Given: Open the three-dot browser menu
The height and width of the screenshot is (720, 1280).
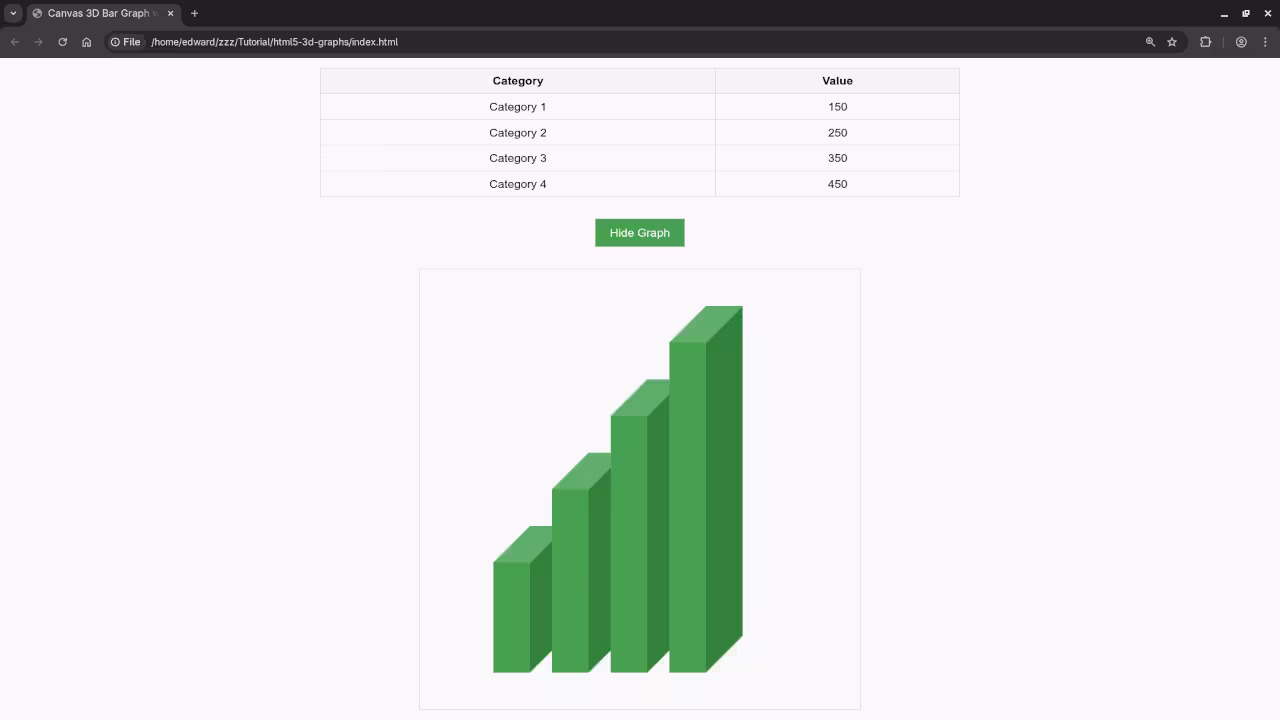Looking at the screenshot, I should pos(1266,42).
